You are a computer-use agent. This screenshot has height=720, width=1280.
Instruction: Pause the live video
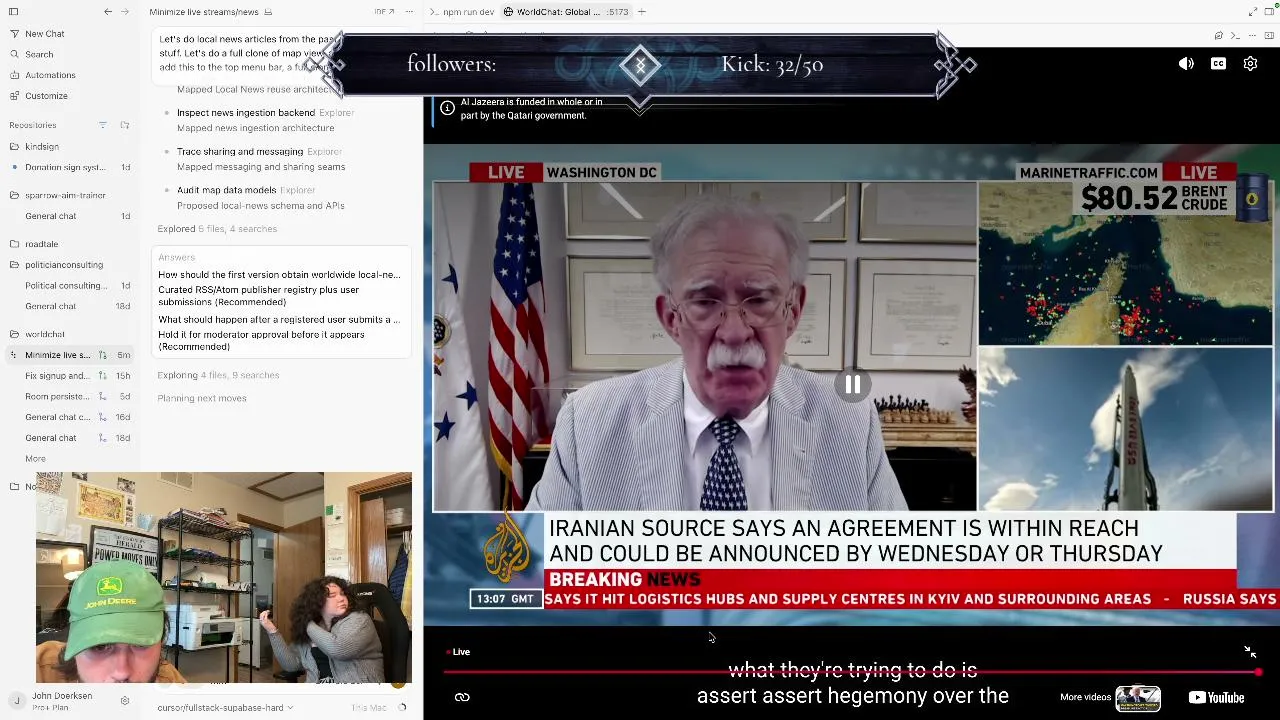852,384
